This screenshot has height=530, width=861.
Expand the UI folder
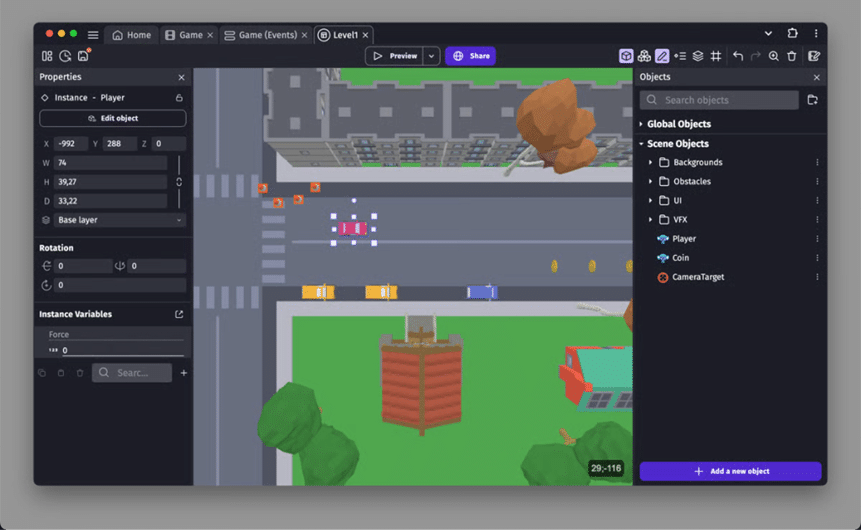pos(651,200)
